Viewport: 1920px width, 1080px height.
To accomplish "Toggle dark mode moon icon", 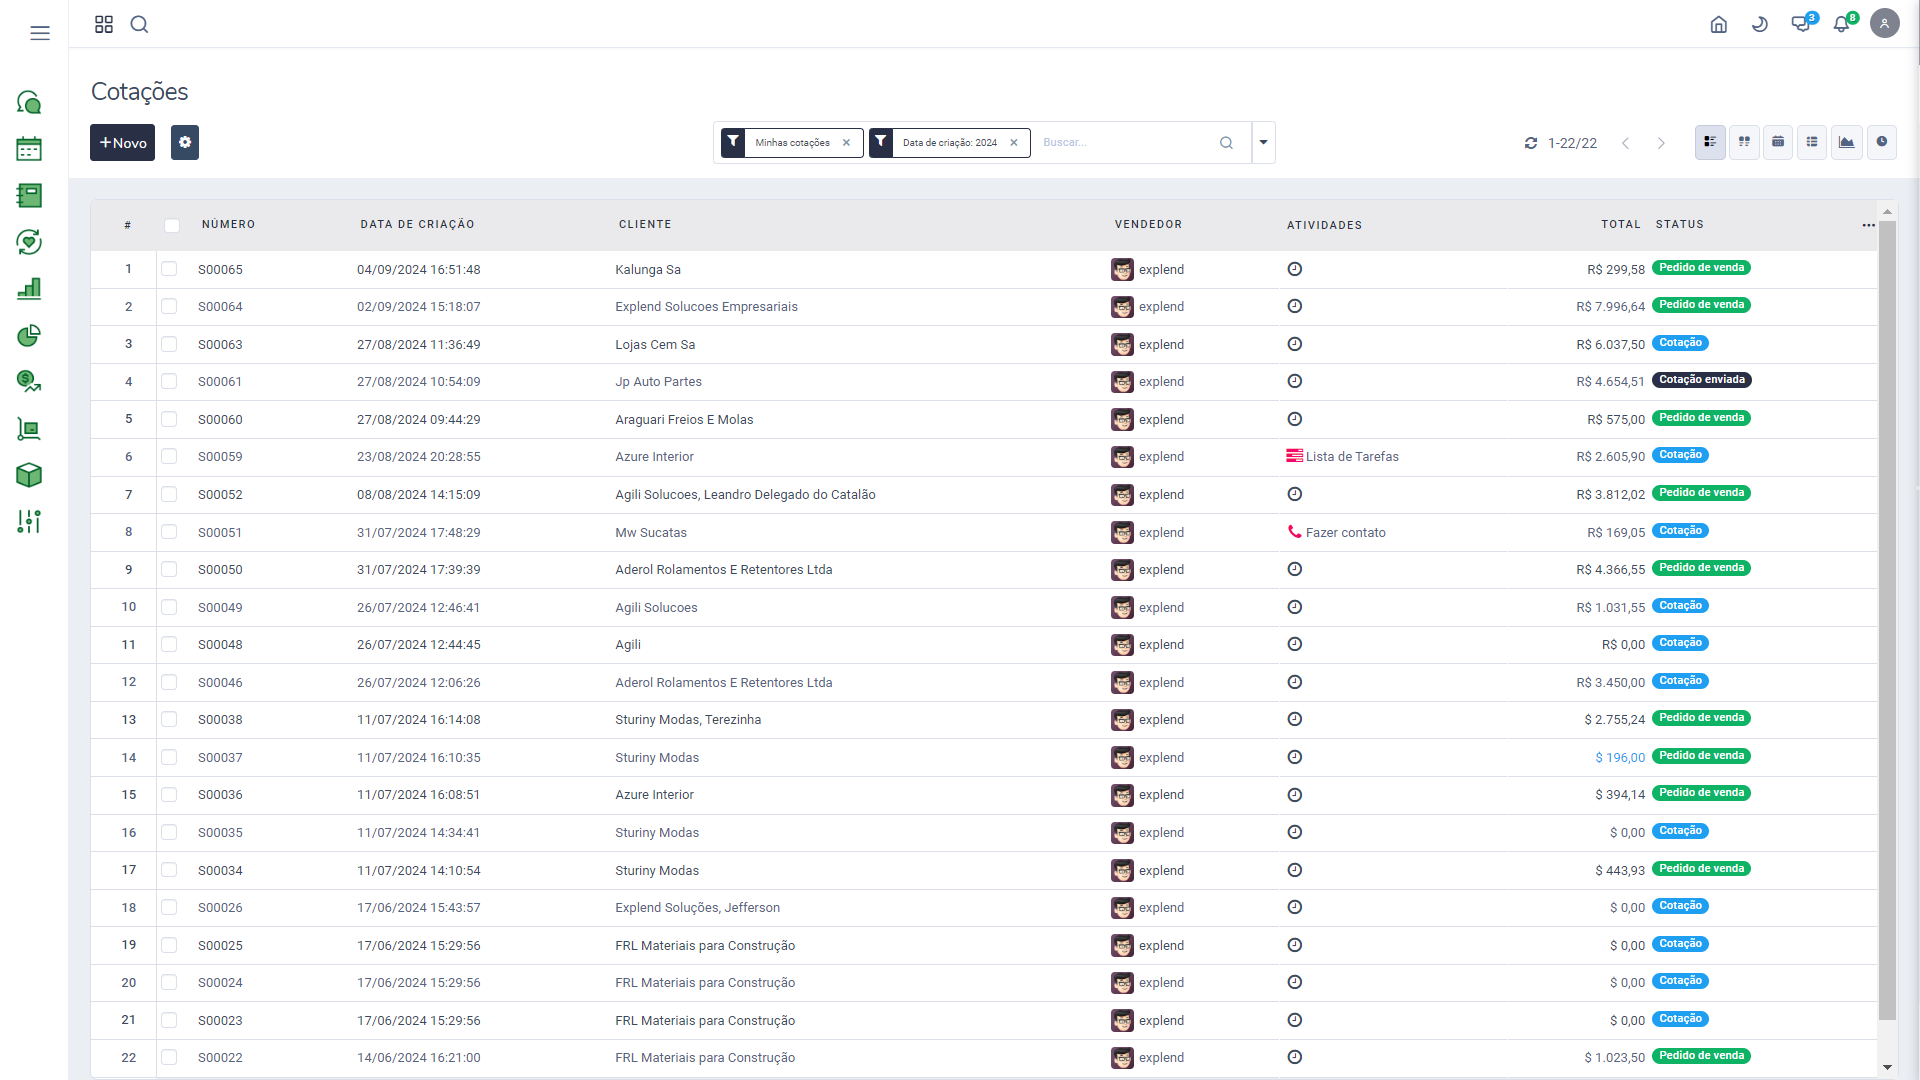I will [1760, 24].
